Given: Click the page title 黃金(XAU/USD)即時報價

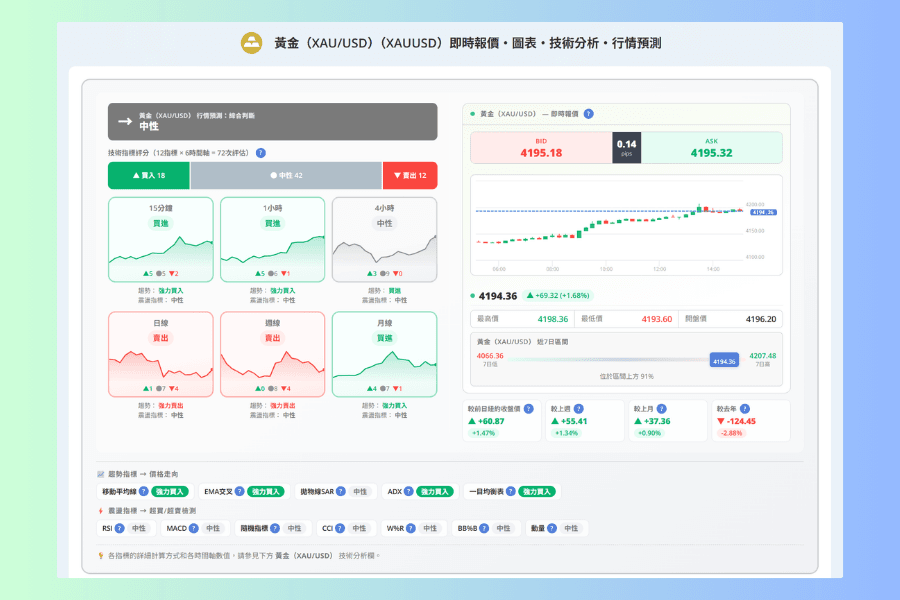Looking at the screenshot, I should coord(467,43).
